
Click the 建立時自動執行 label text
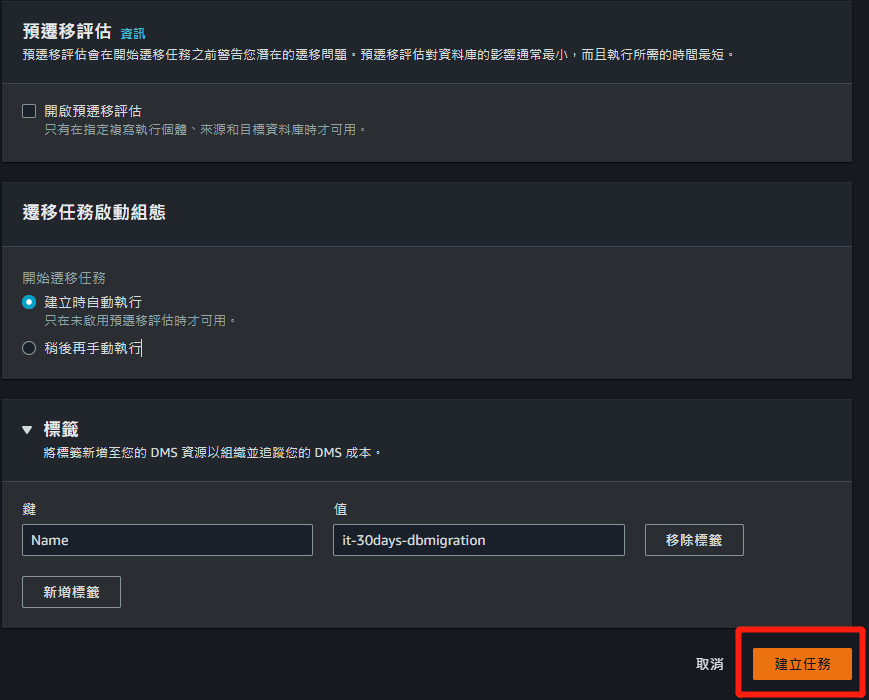pyautogui.click(x=93, y=302)
